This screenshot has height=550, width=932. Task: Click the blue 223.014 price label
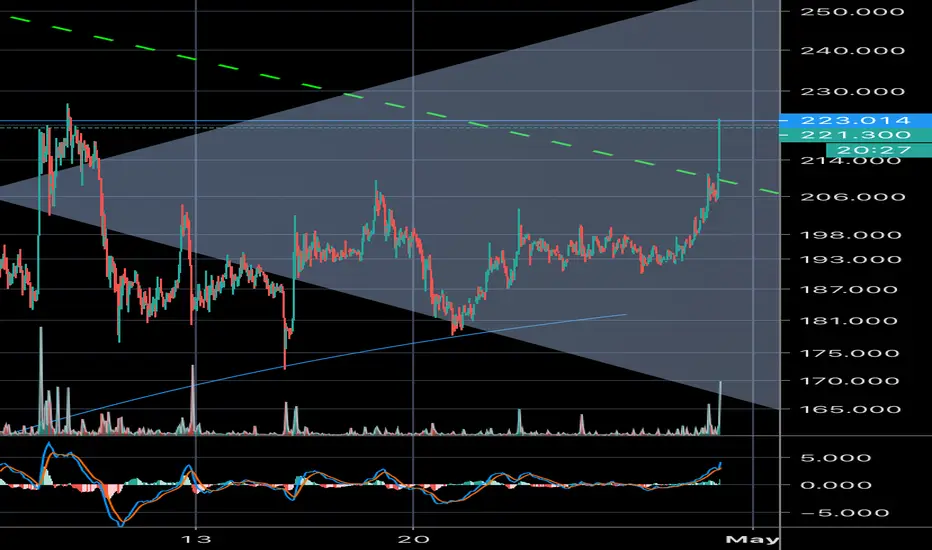click(x=855, y=120)
